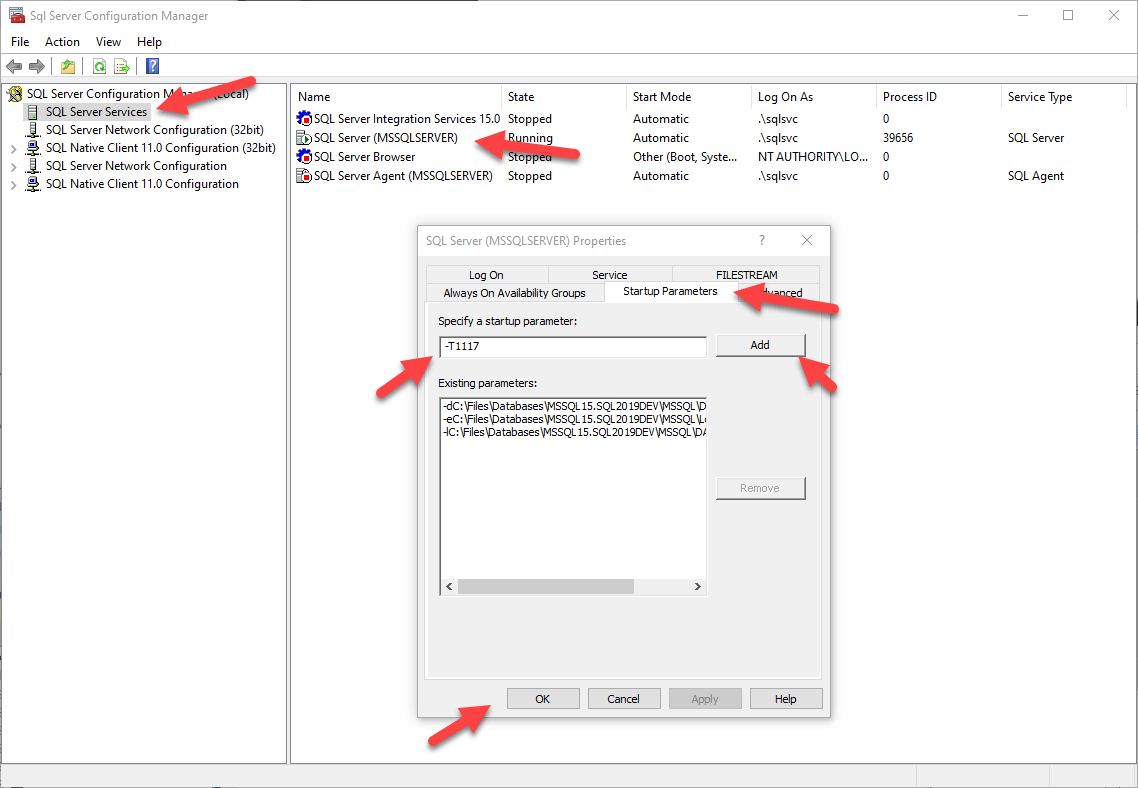
Task: Select SQL Server Network Configuration (32bit) tree item
Action: 155,130
